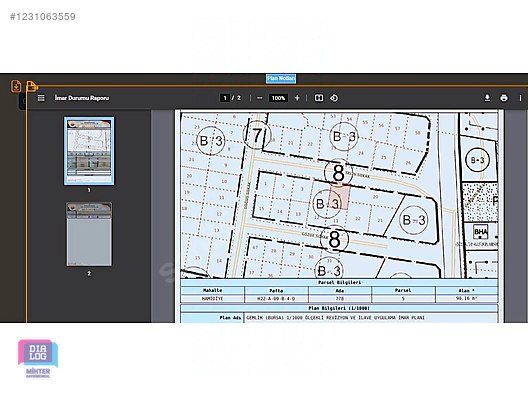Viewport: 528px width, 396px height.
Task: Open the Plan Notları tab
Action: (x=281, y=78)
